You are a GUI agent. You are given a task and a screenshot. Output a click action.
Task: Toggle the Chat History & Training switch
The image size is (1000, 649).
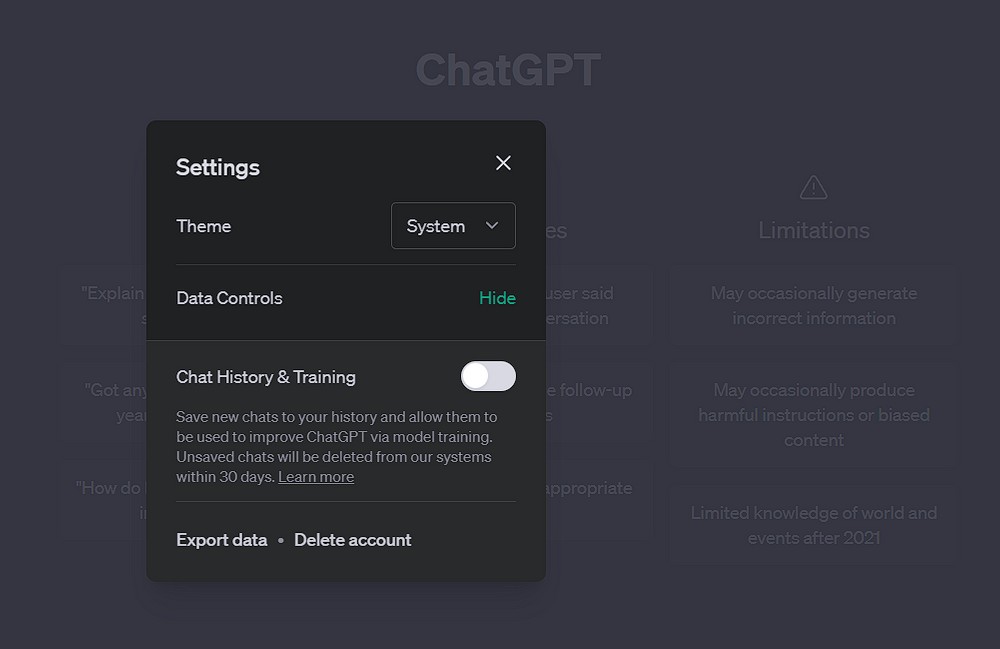(488, 376)
